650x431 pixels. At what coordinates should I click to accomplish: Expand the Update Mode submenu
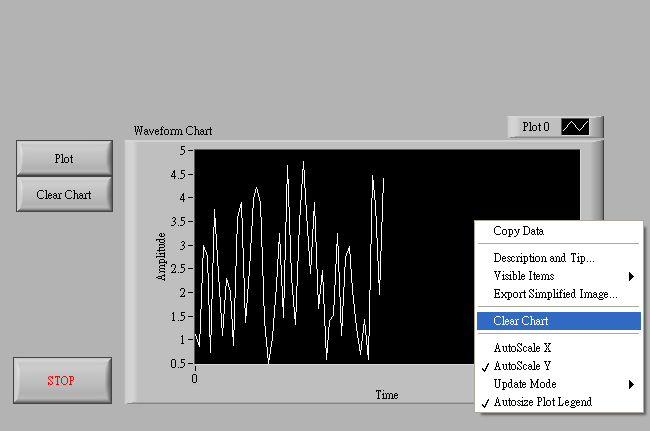point(559,384)
